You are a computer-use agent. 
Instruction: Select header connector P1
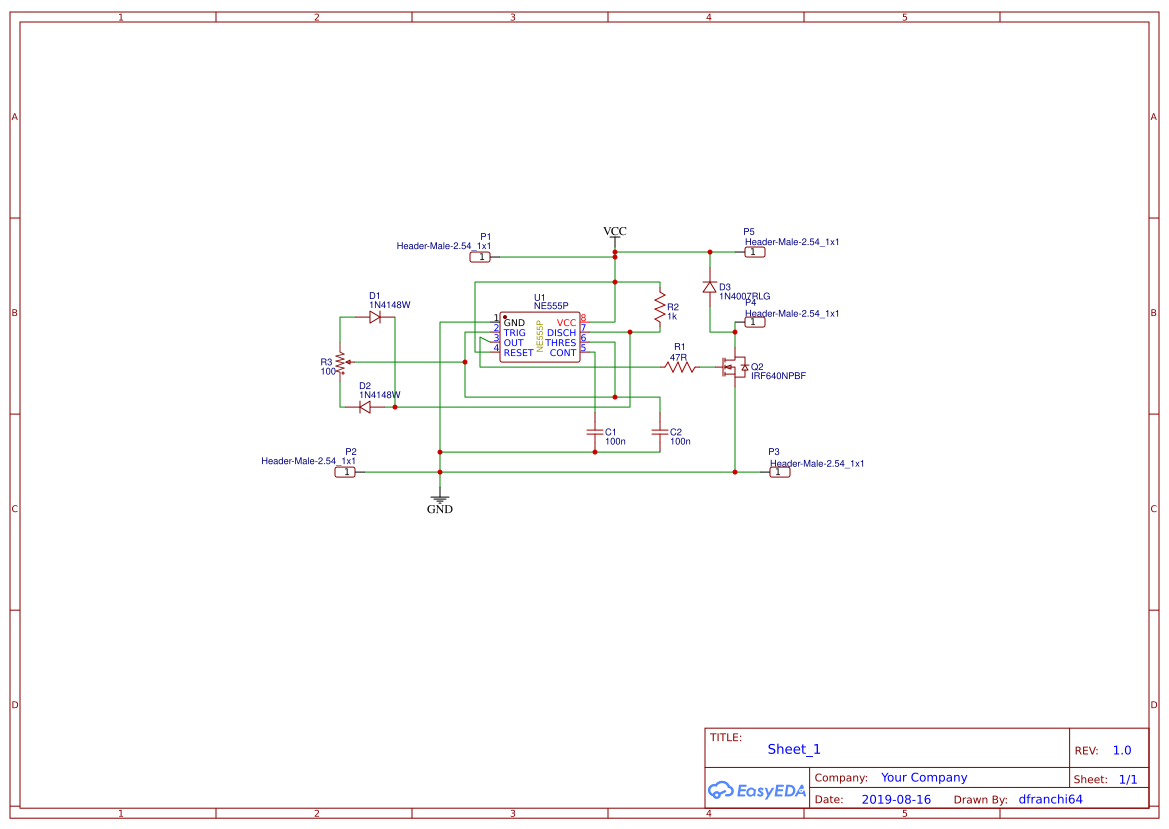pos(480,255)
